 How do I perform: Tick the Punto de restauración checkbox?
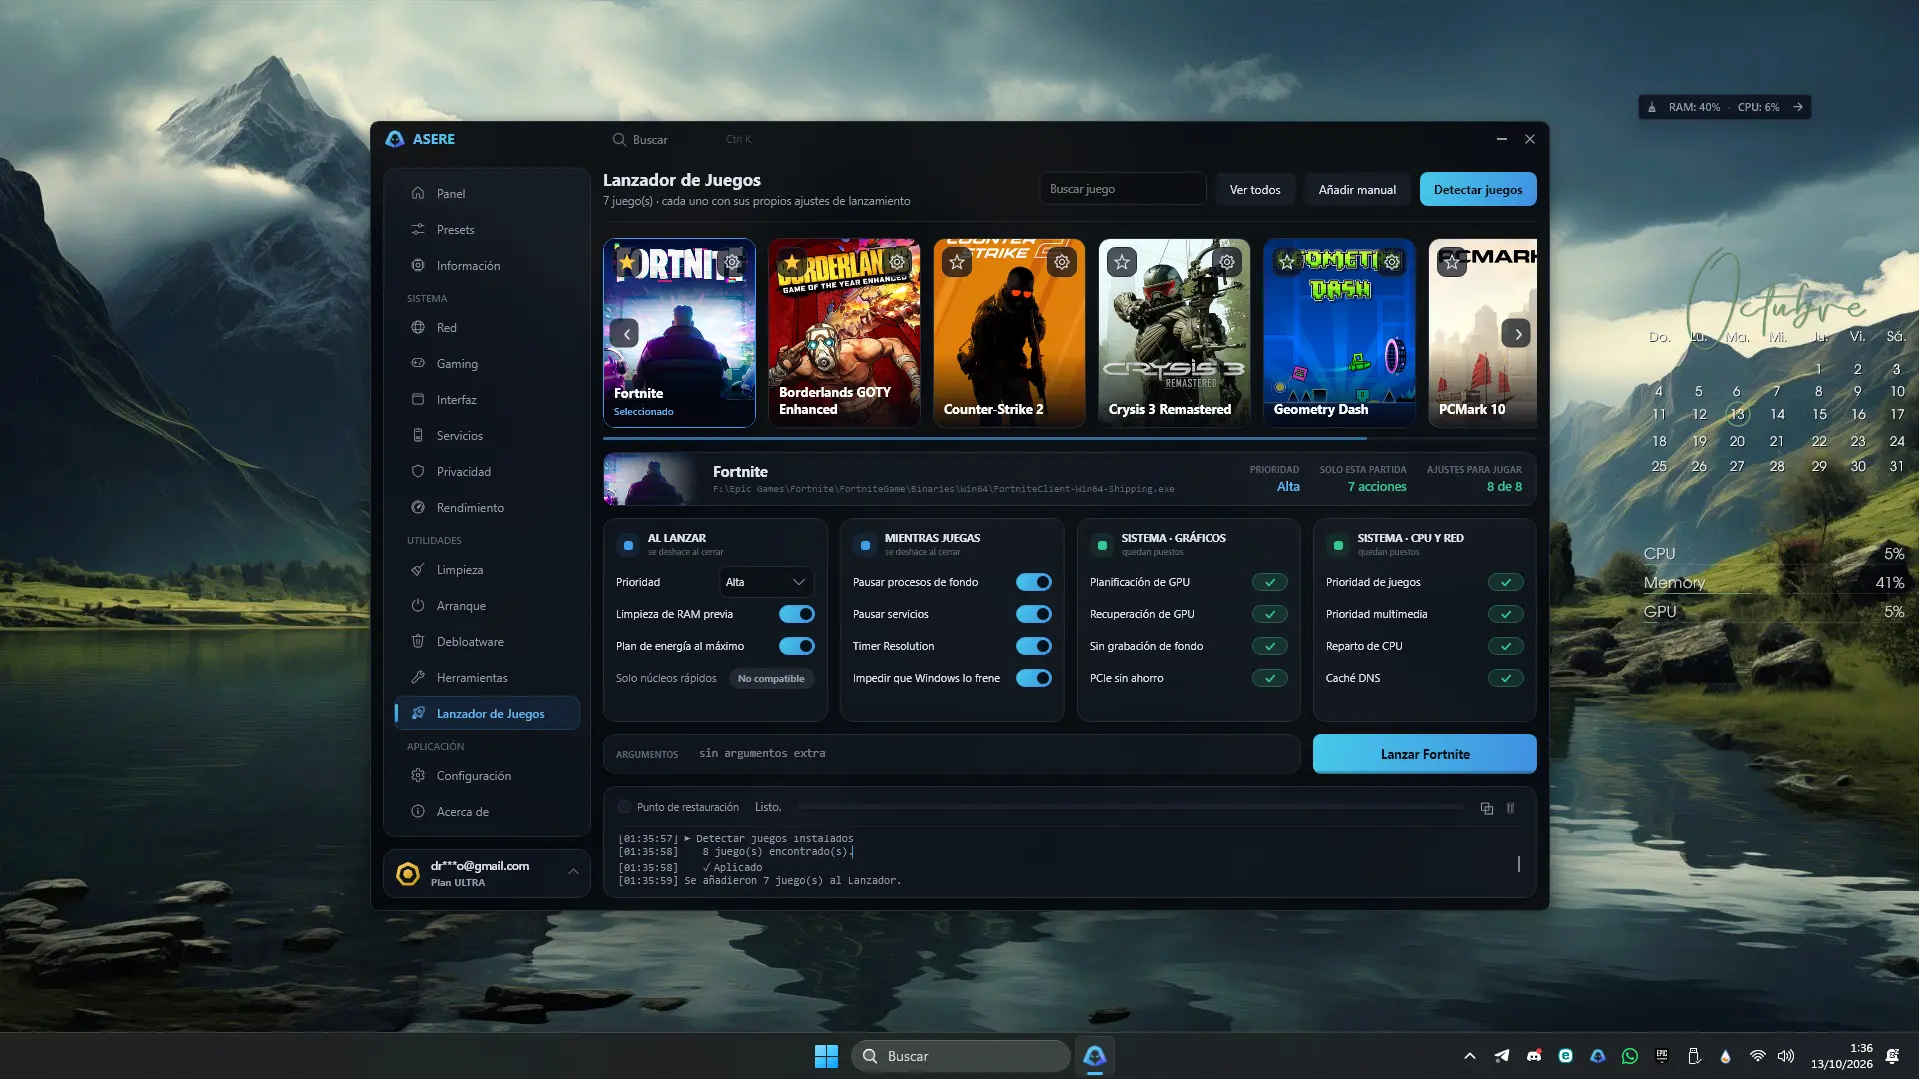coord(625,807)
